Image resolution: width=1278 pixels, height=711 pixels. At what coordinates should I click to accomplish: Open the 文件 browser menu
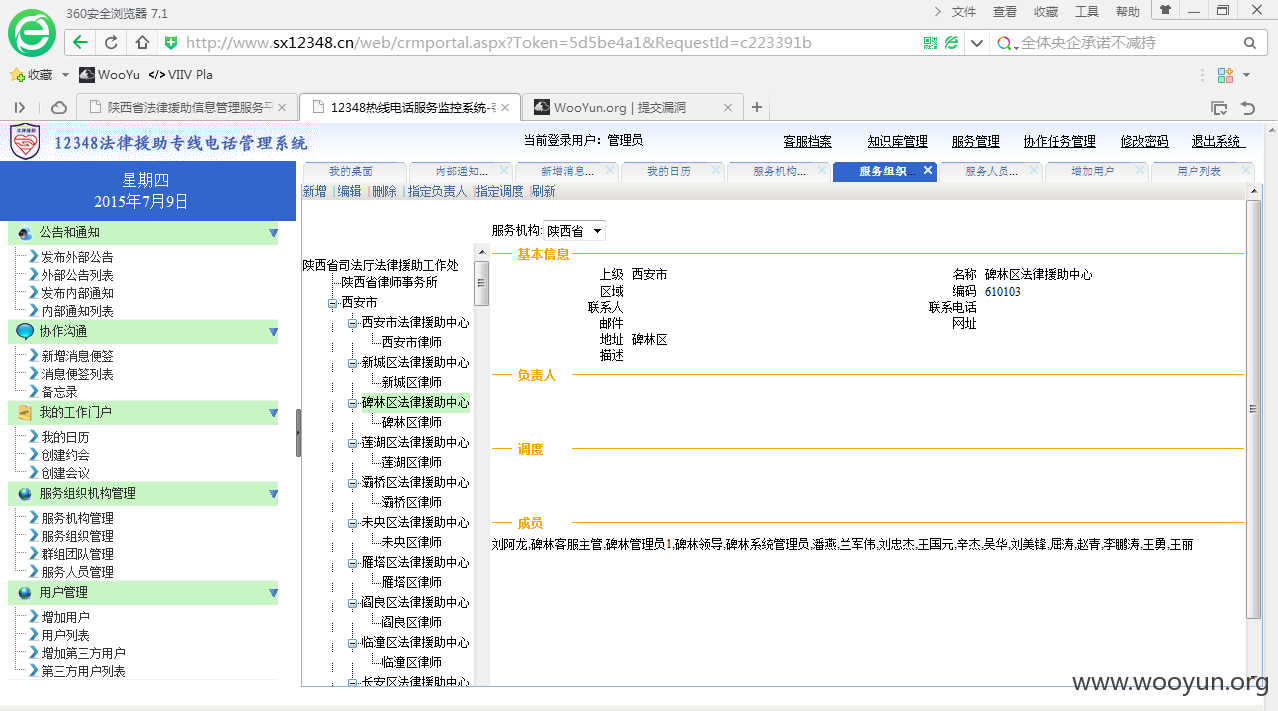[x=964, y=12]
